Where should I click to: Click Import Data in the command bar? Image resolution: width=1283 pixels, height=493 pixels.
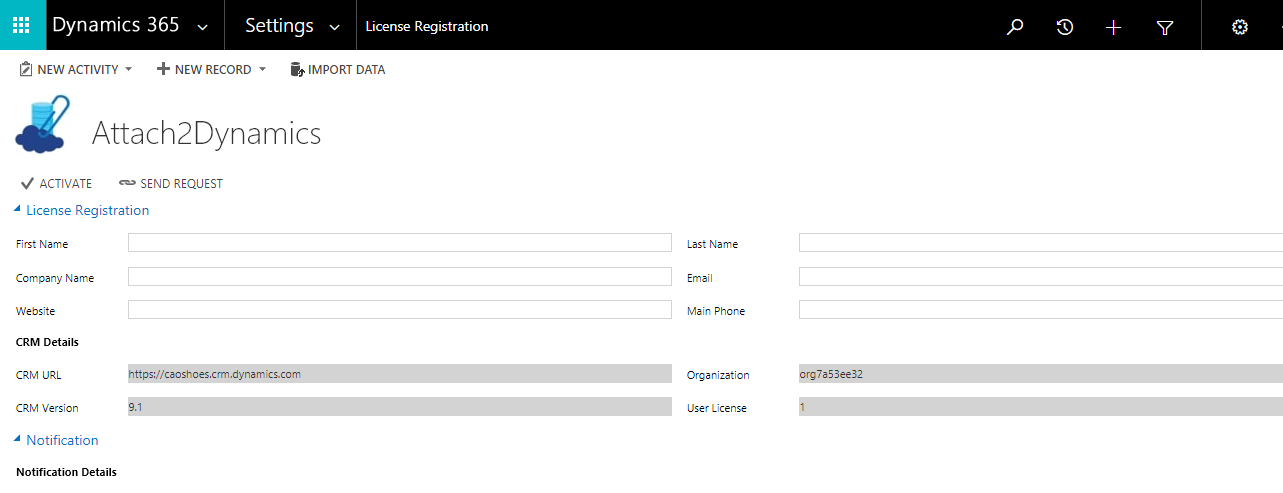(x=338, y=69)
